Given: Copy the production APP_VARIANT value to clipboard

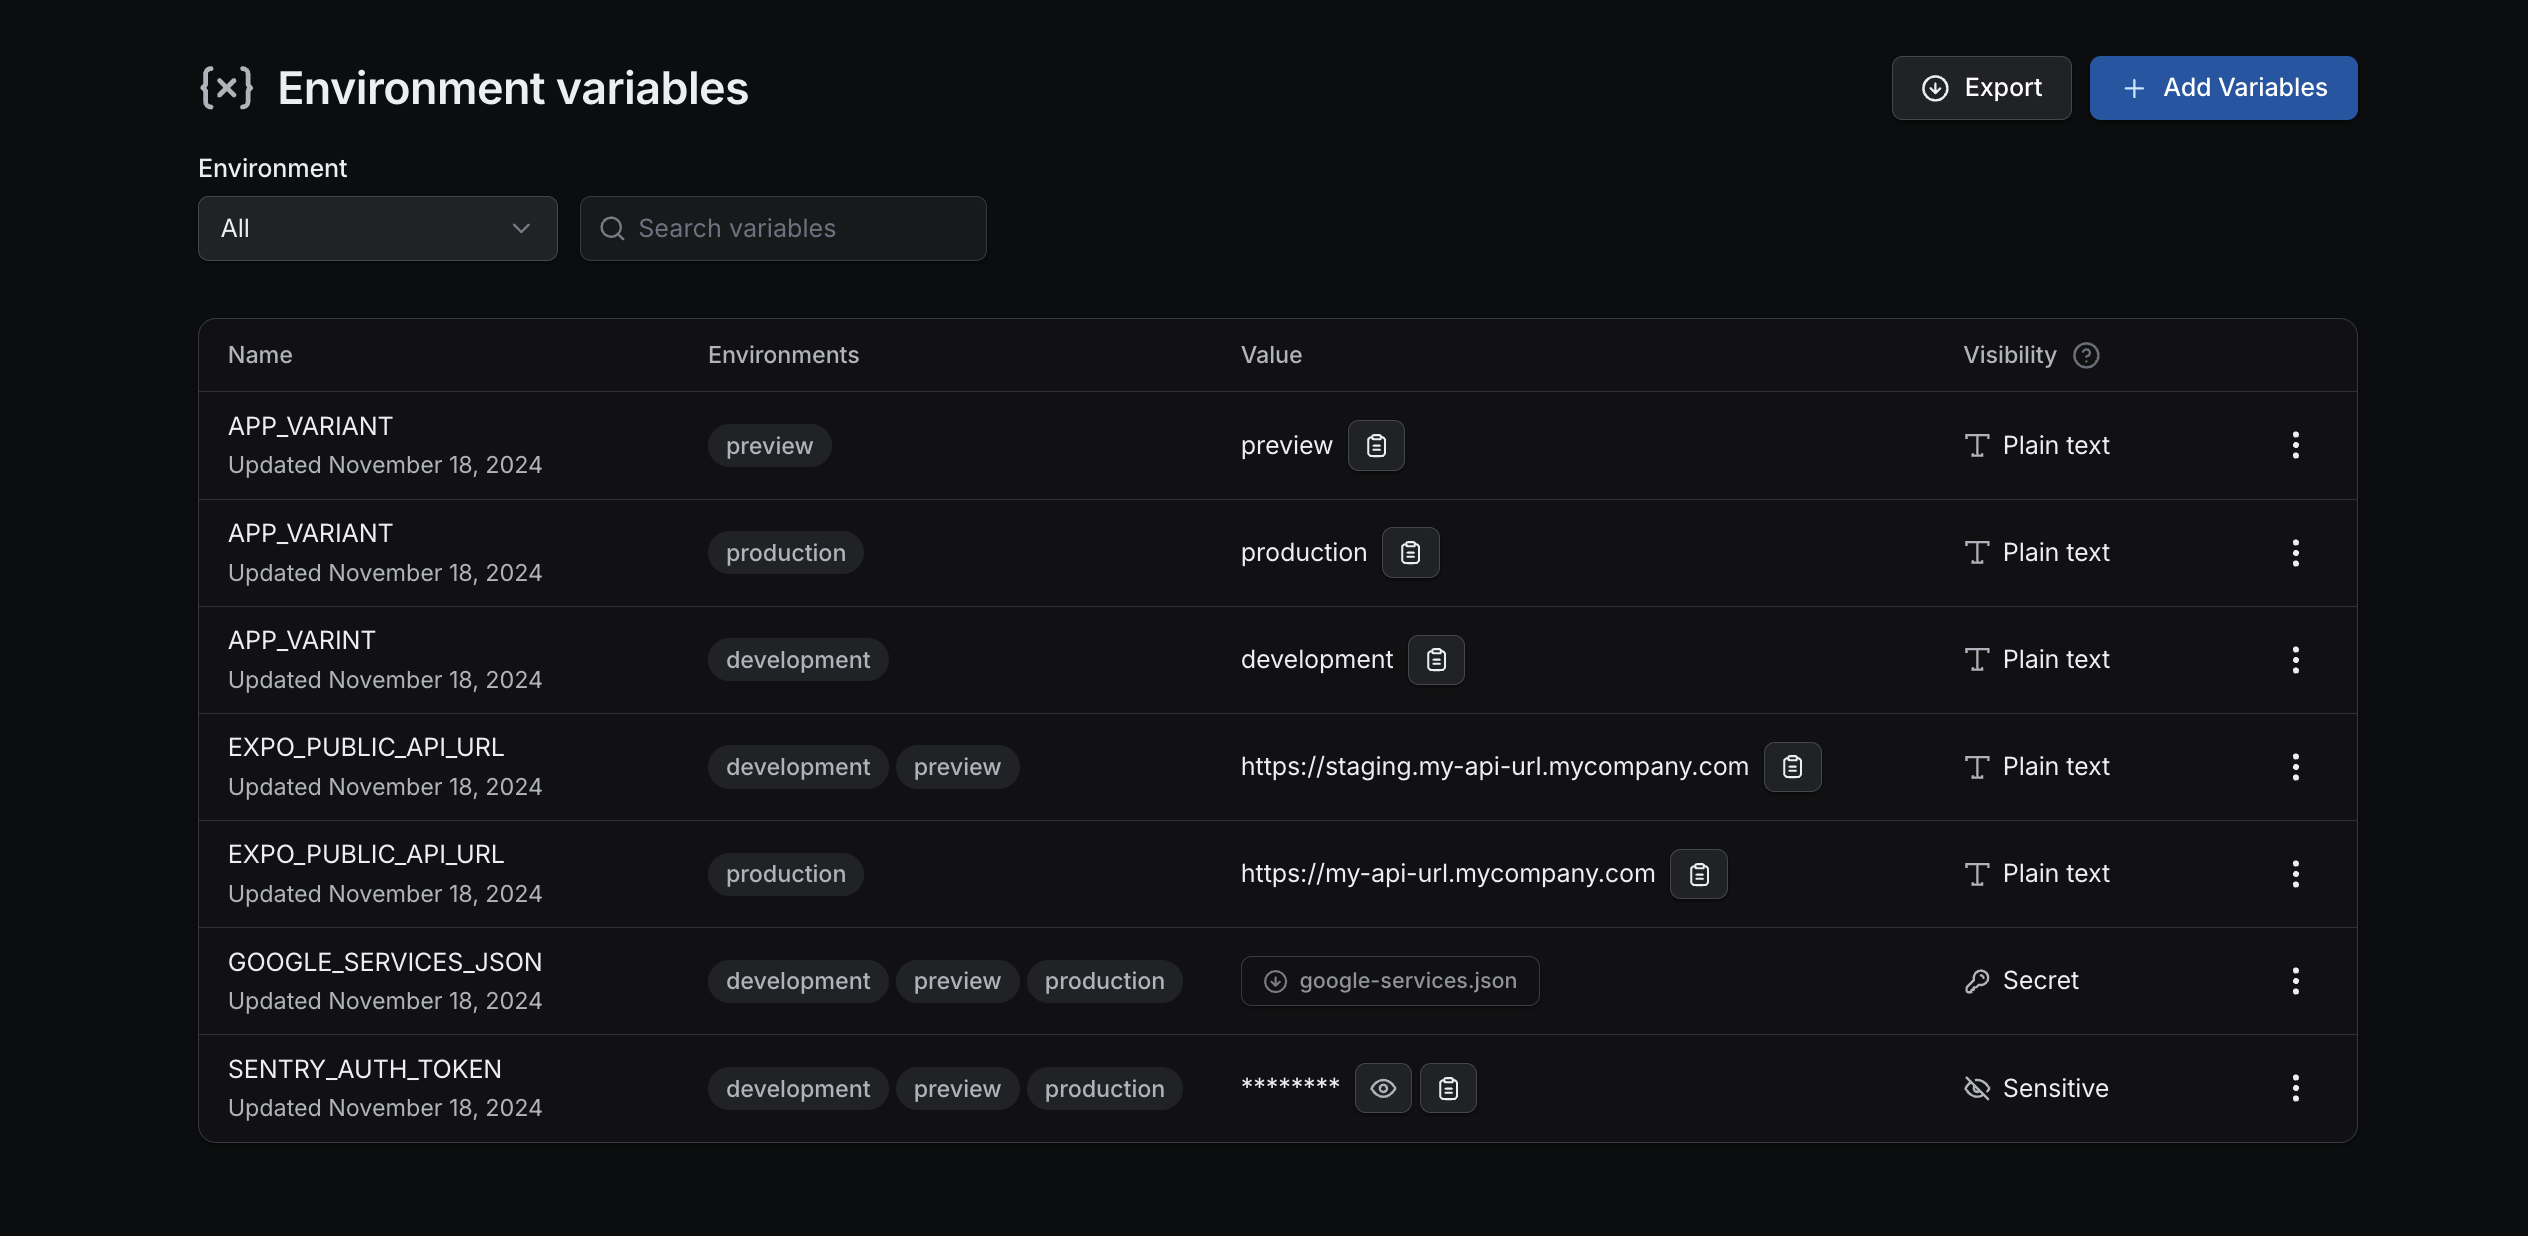Looking at the screenshot, I should click(x=1410, y=552).
